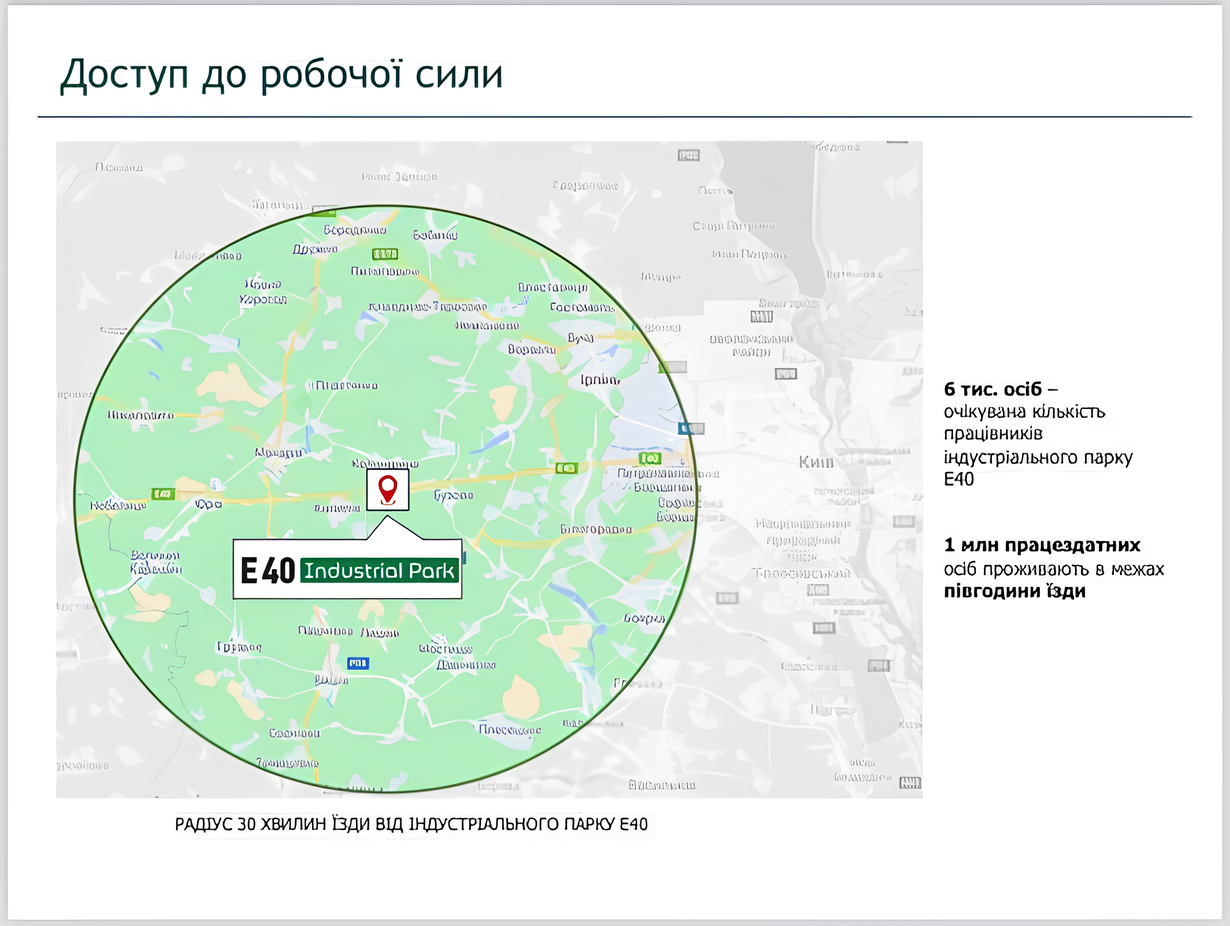Click the 'півгодини їзди' bold phrase
This screenshot has height=926, width=1230.
(x=1014, y=591)
